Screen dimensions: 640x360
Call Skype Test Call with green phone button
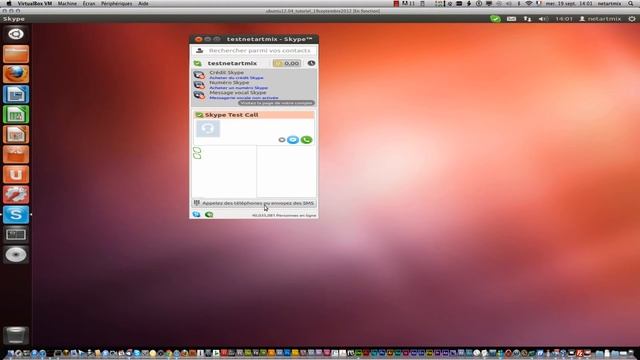306,140
